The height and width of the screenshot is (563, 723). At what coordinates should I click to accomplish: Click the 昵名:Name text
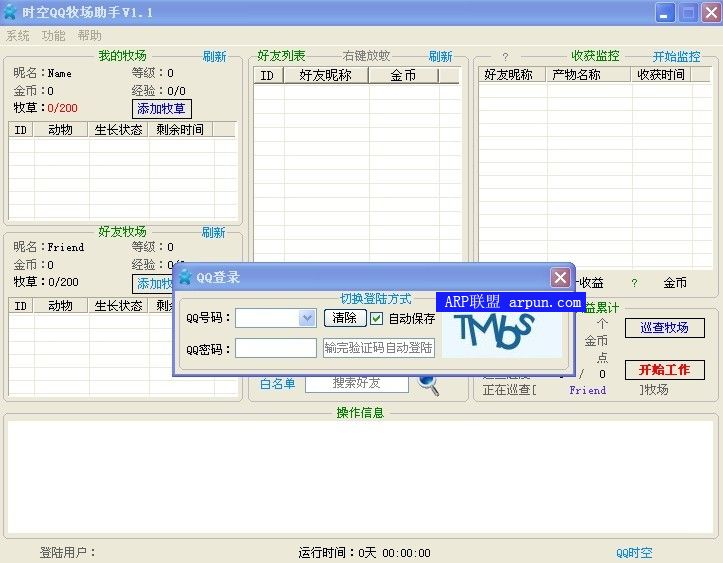pos(42,73)
